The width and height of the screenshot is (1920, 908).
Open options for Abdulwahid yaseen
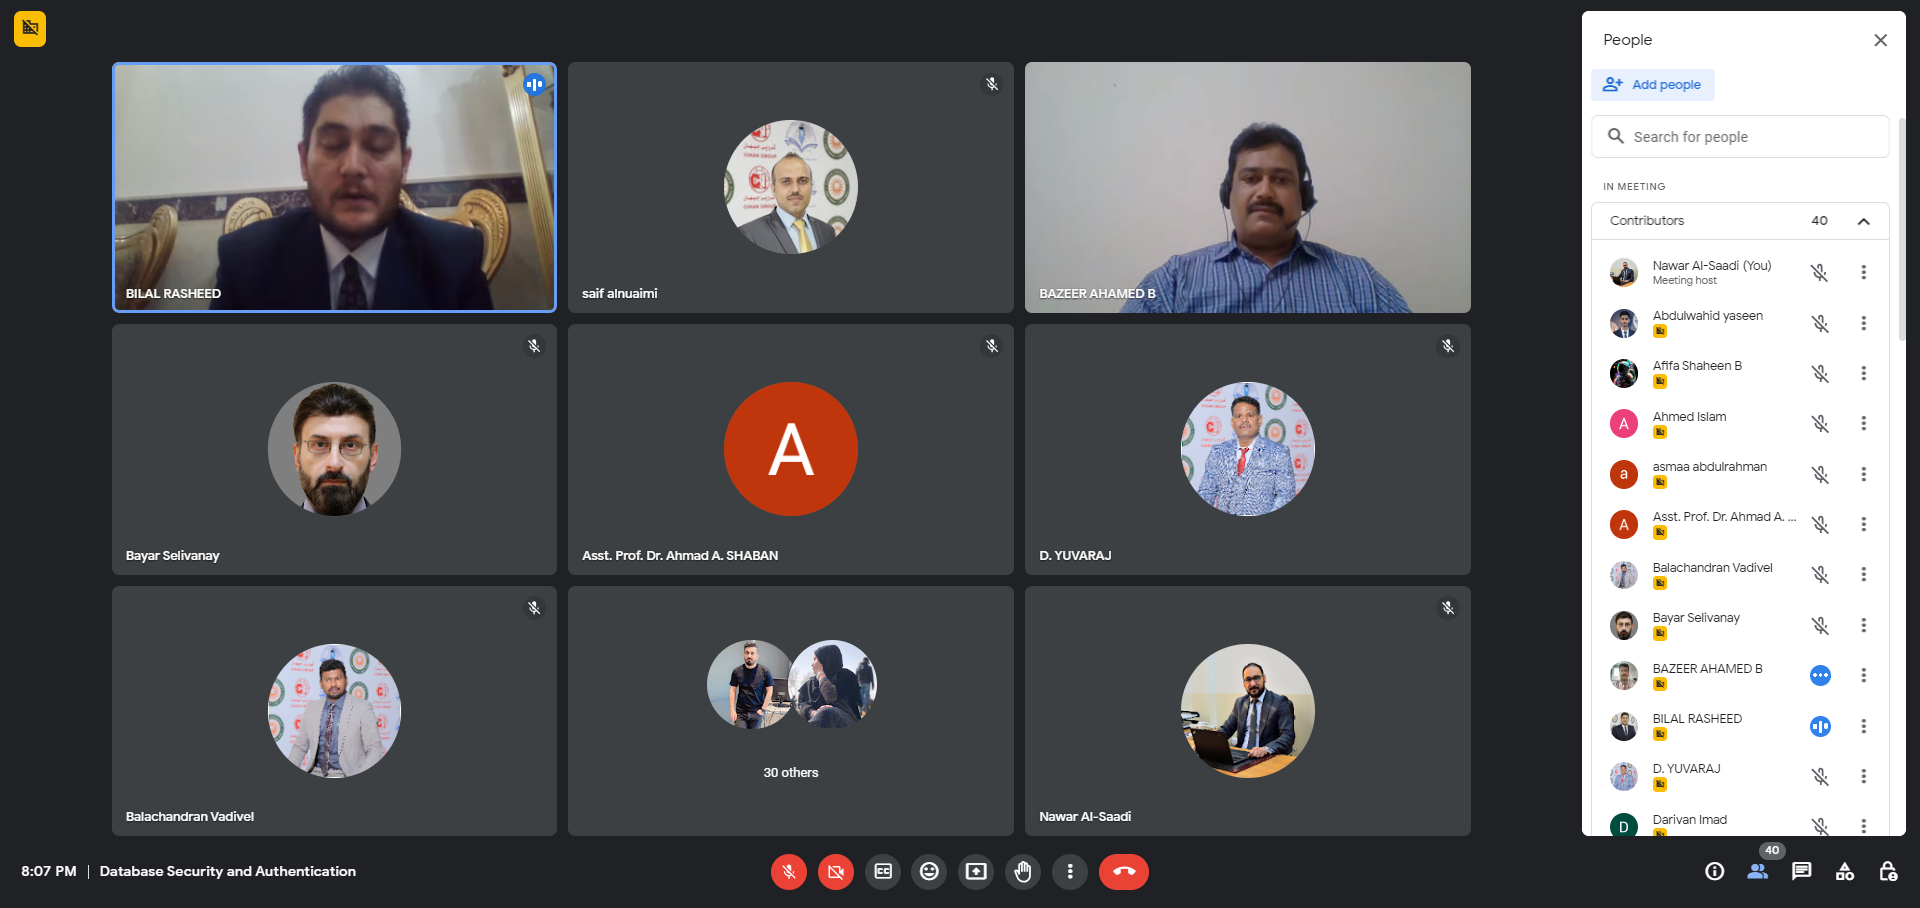click(x=1863, y=323)
